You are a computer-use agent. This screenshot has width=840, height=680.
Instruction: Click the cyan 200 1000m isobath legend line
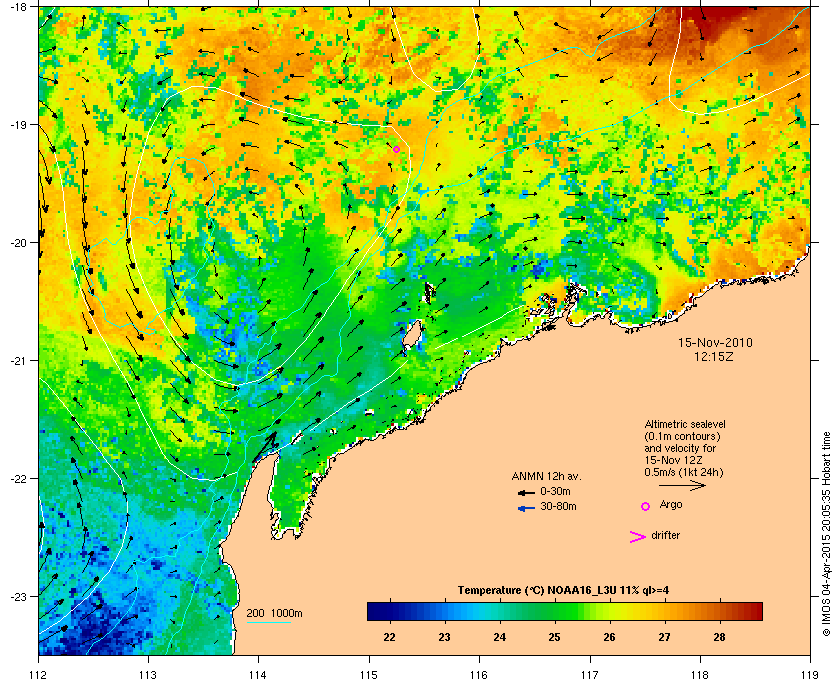click(x=268, y=623)
